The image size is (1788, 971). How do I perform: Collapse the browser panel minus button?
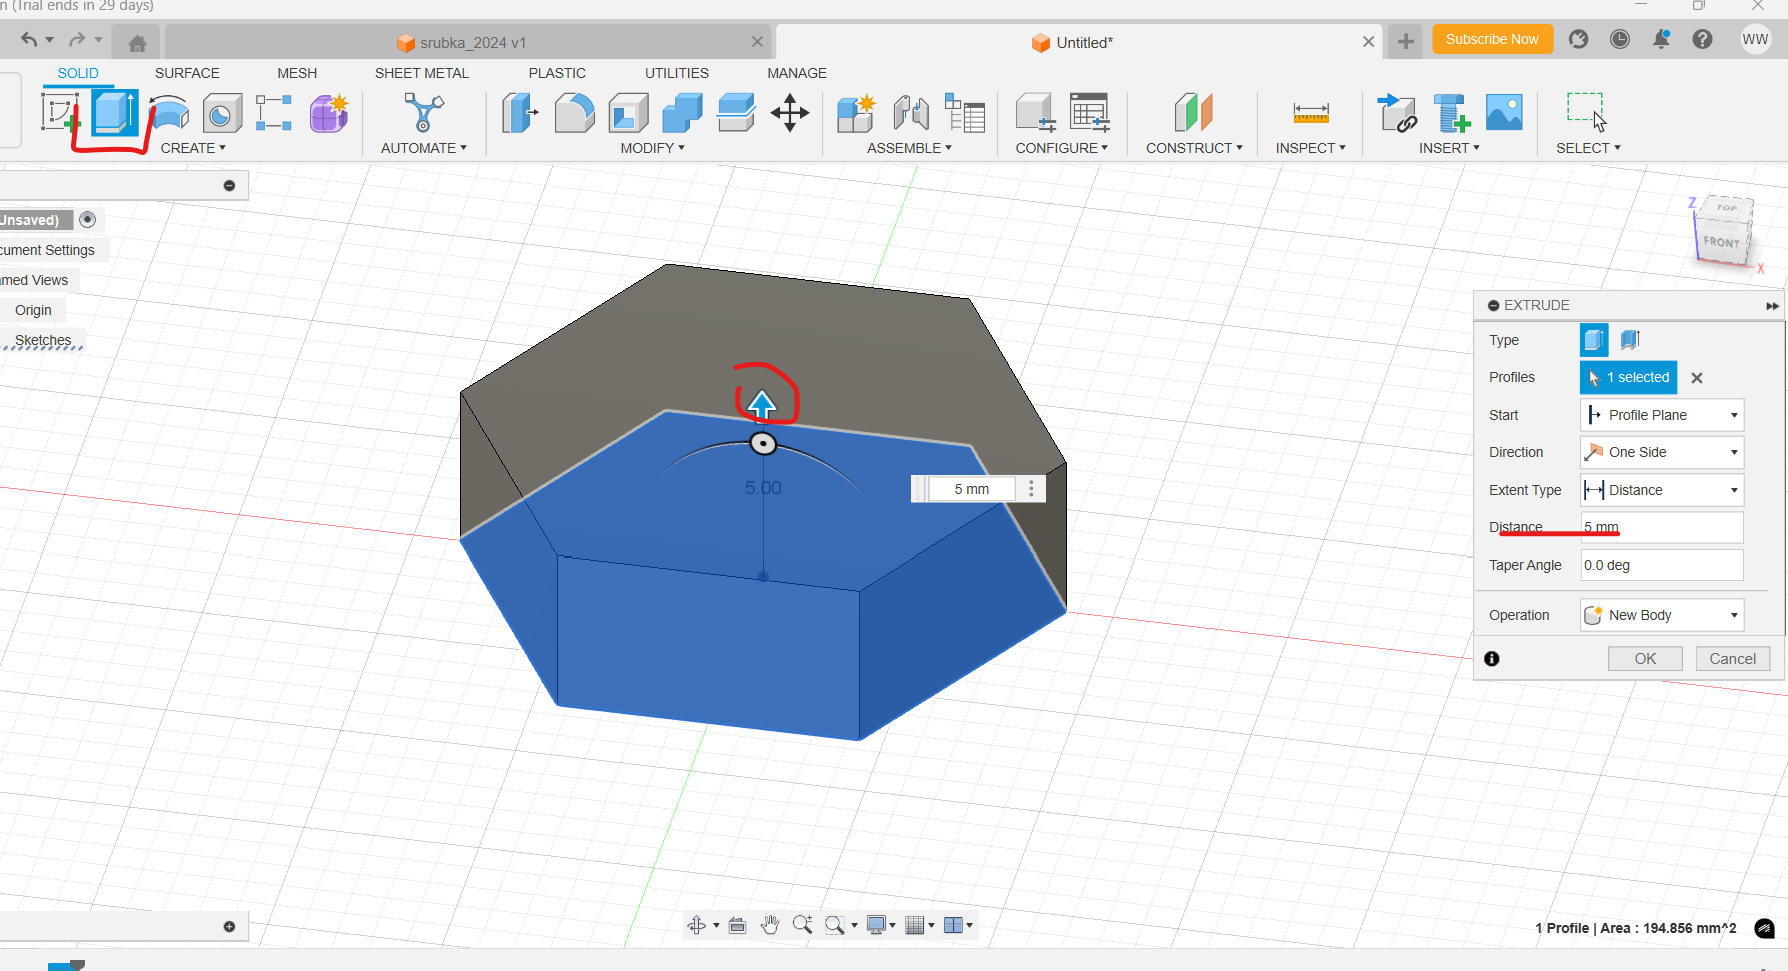tap(229, 186)
